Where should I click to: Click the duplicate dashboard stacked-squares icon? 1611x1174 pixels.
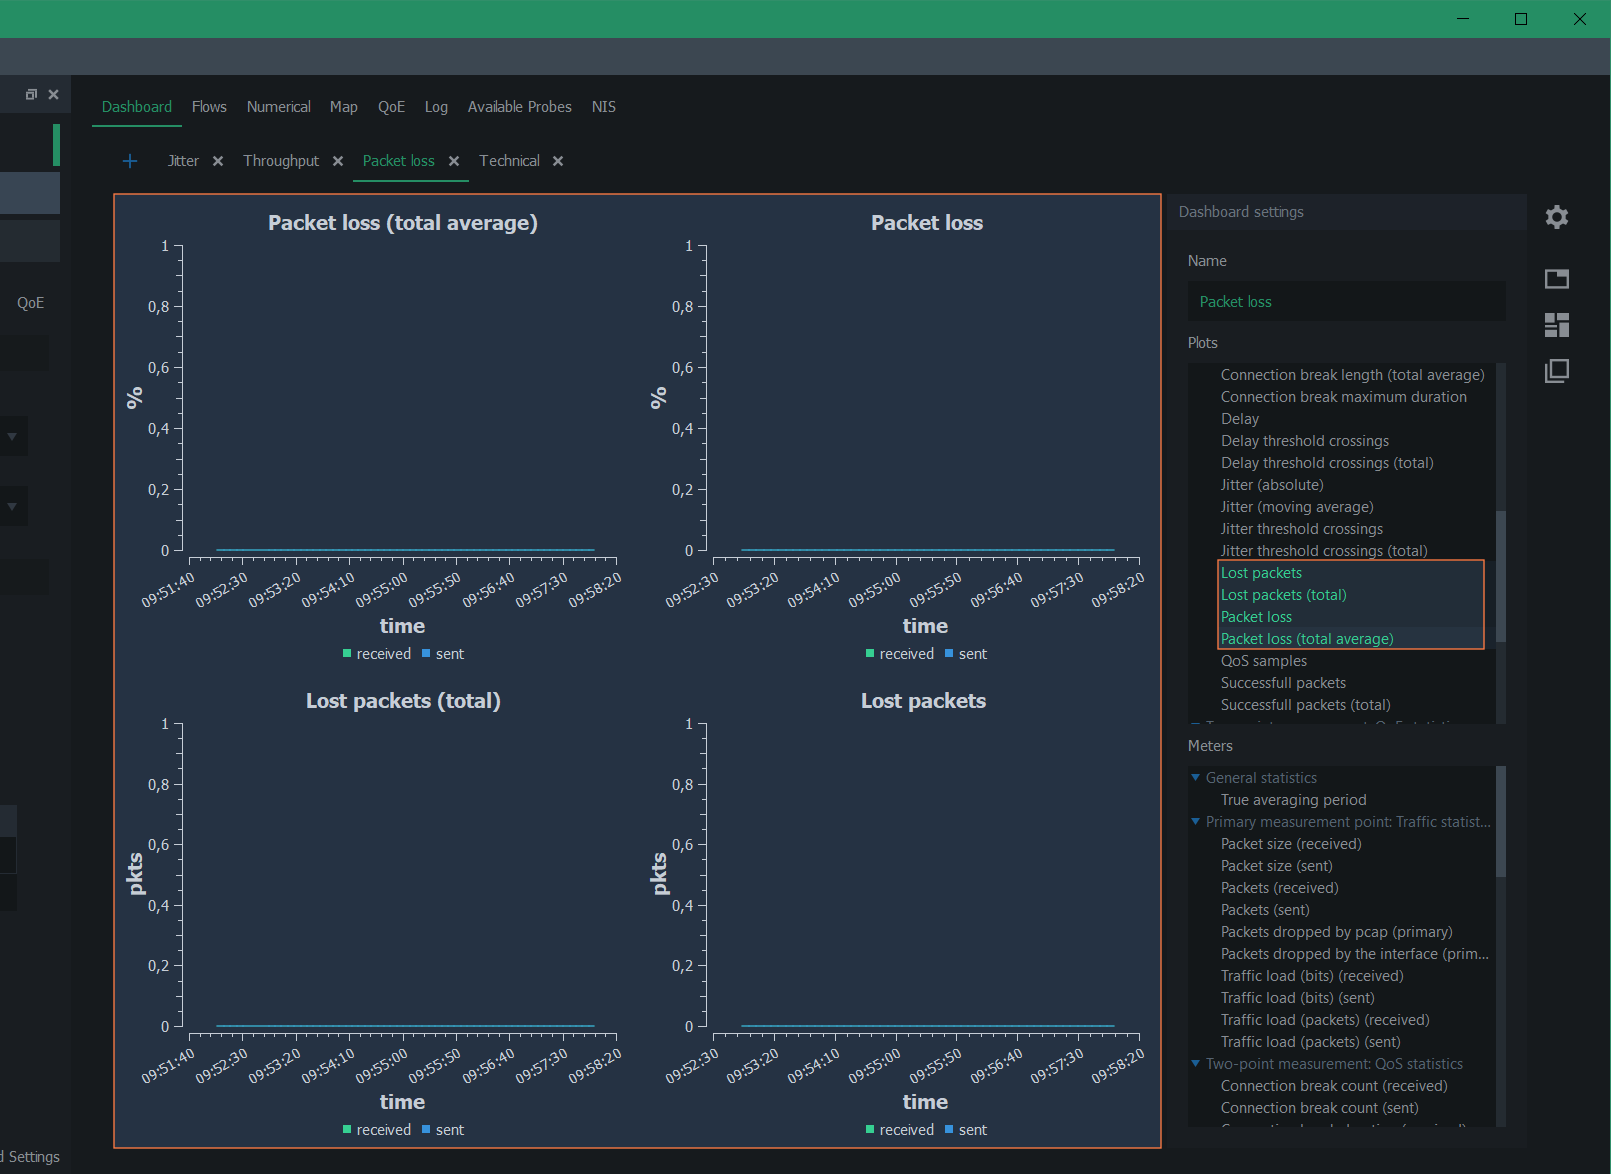point(1556,371)
